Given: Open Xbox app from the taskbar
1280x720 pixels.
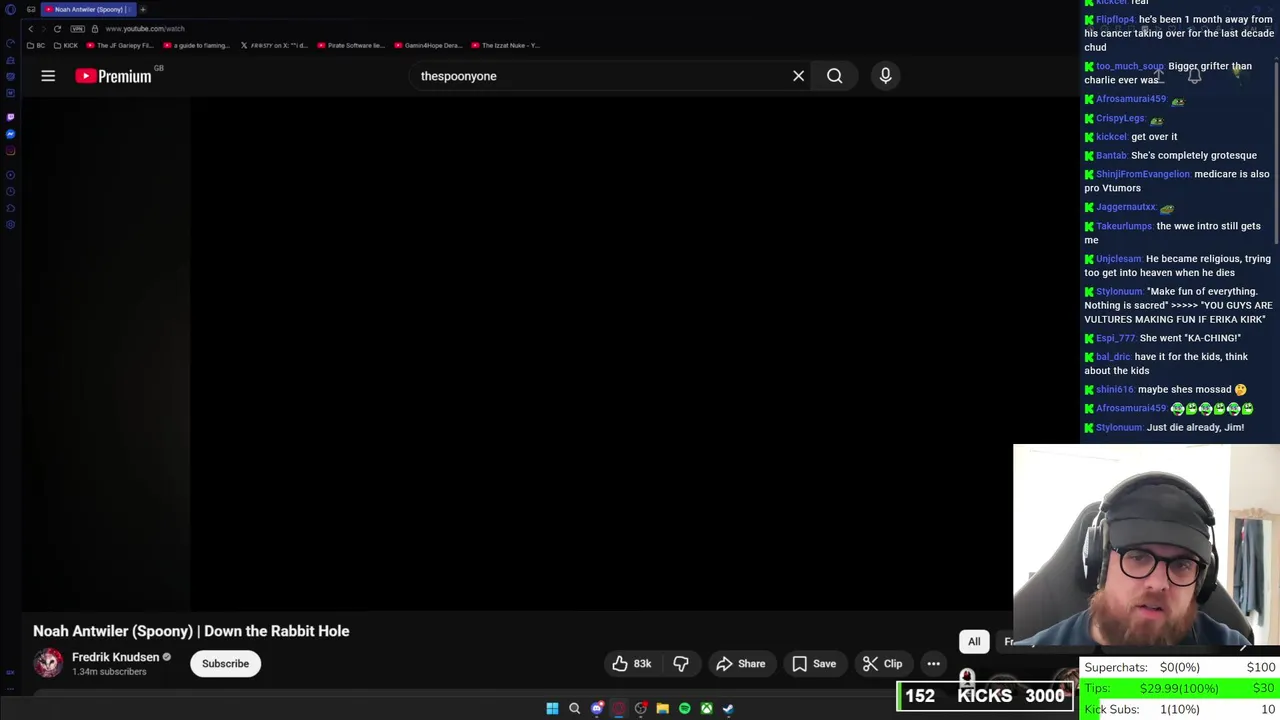Looking at the screenshot, I should pos(706,709).
